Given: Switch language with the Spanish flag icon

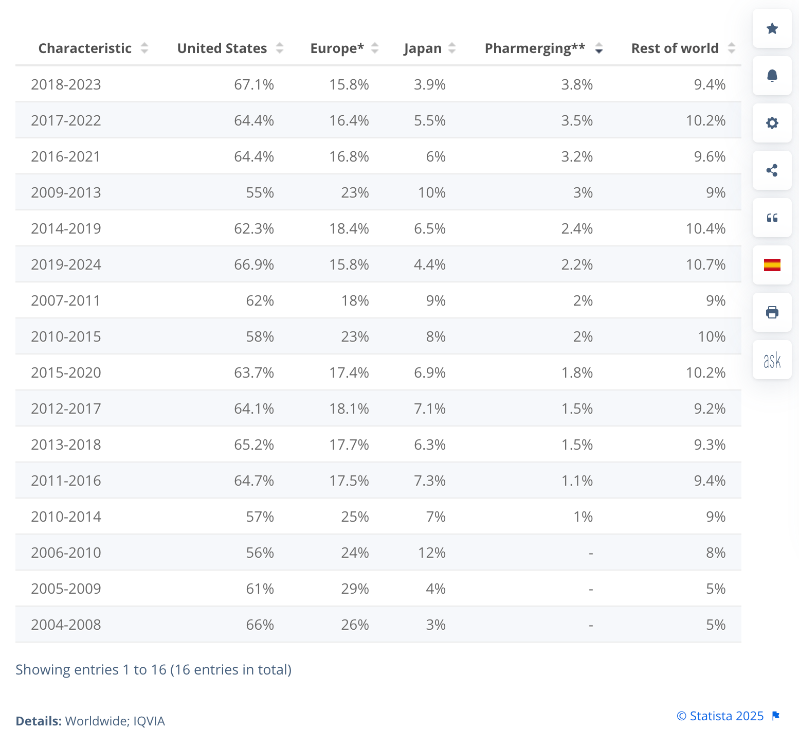Looking at the screenshot, I should pos(772,265).
